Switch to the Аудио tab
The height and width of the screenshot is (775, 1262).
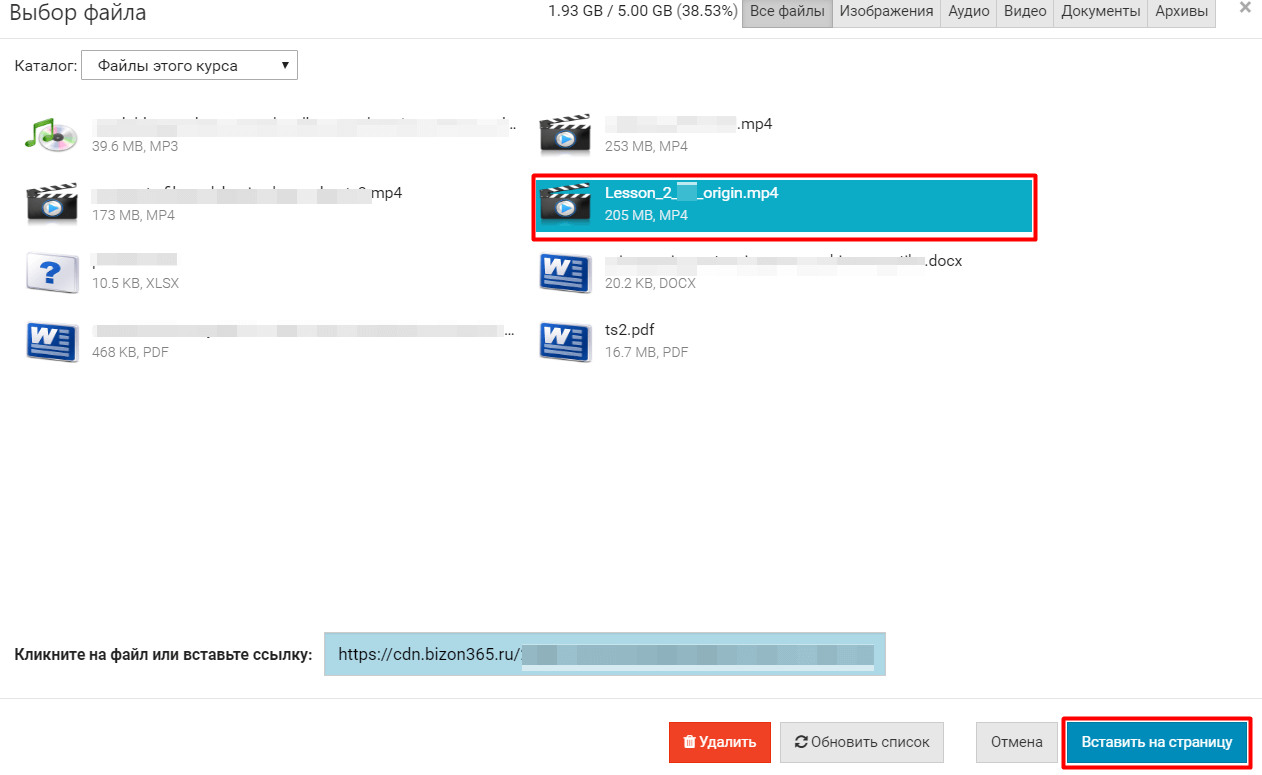tap(968, 12)
